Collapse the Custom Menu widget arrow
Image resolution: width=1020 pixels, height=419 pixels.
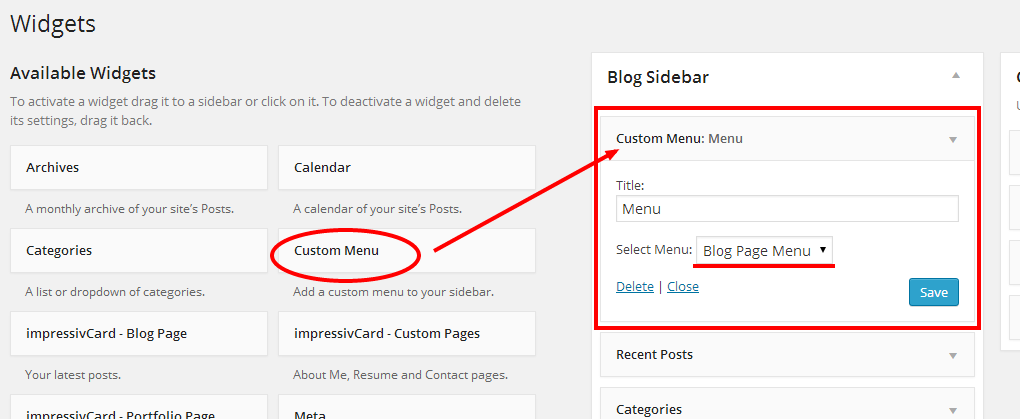(x=952, y=139)
